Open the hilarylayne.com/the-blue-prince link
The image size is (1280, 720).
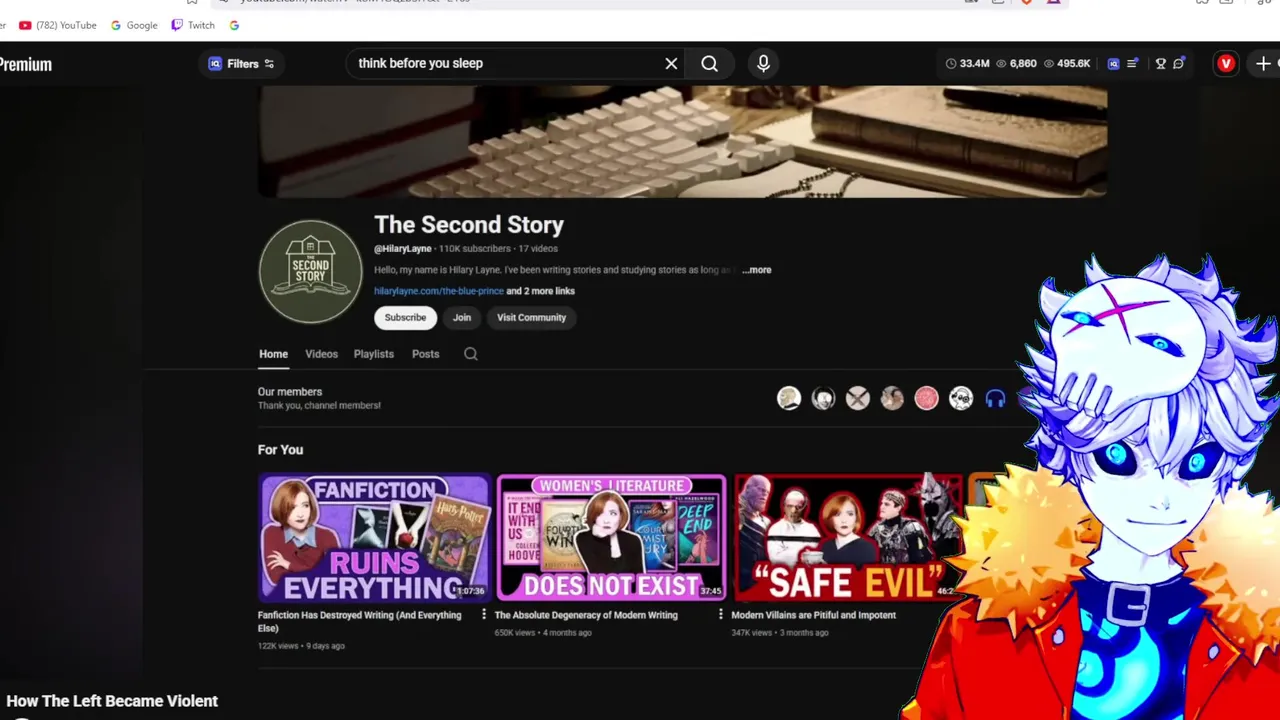(438, 291)
